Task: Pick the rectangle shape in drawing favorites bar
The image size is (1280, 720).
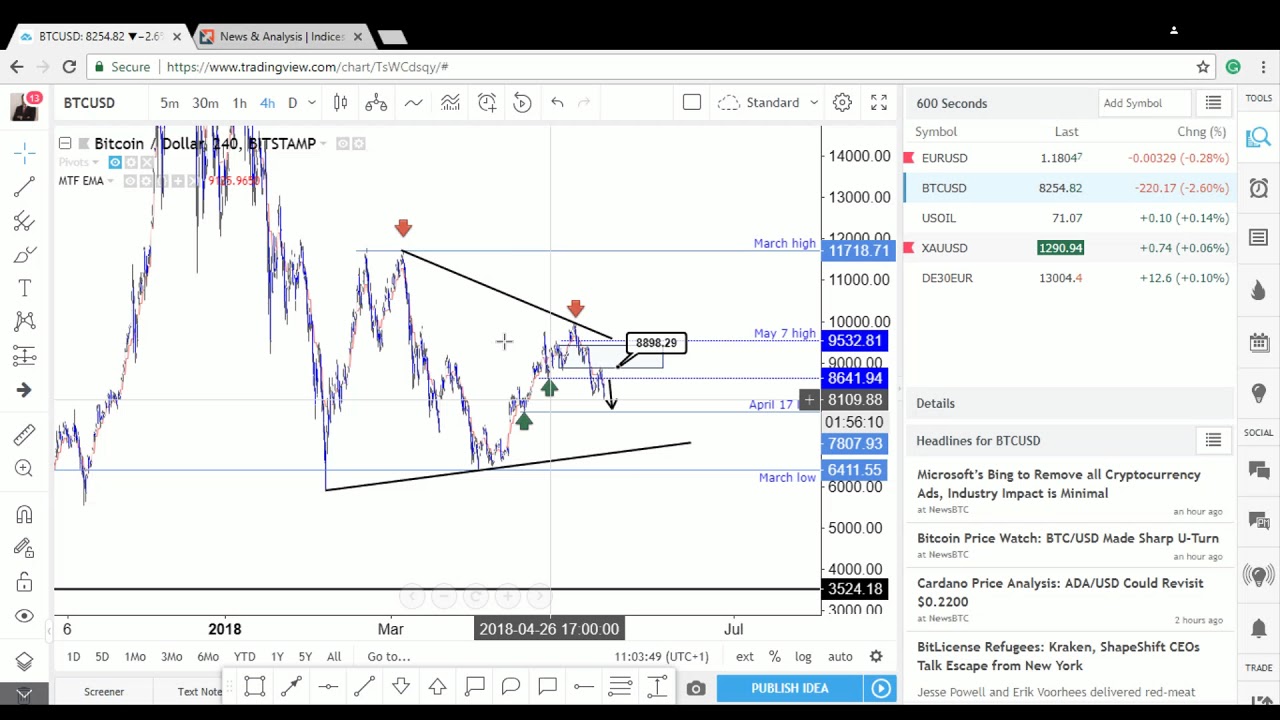Action: click(x=255, y=686)
